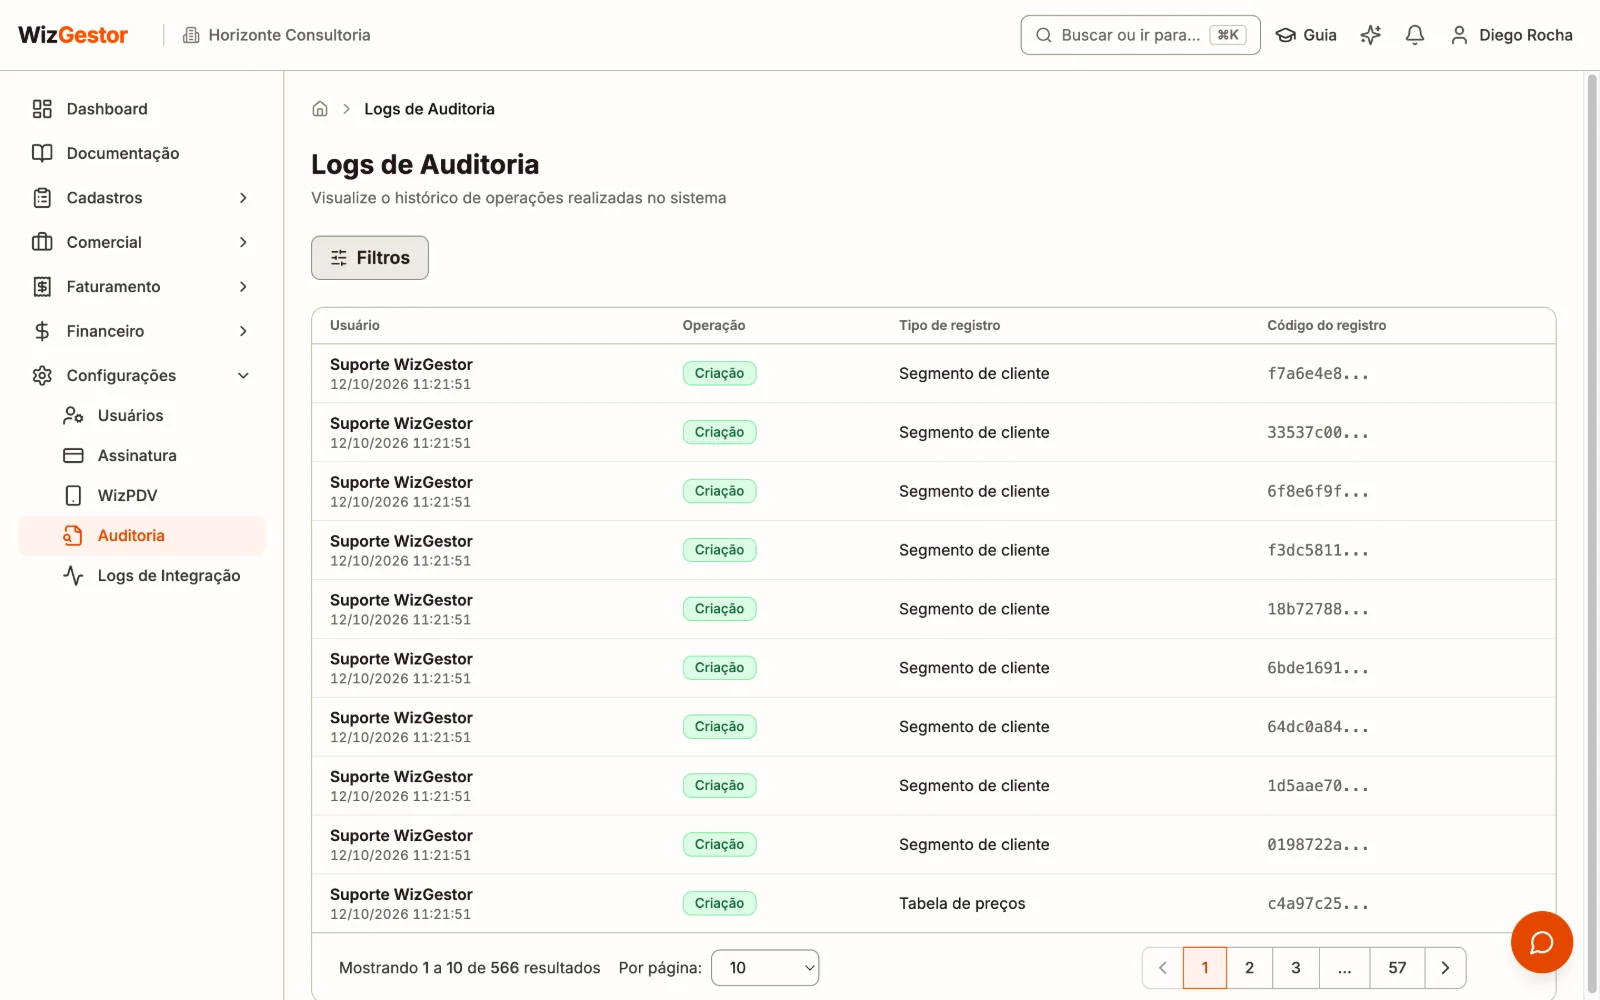Image resolution: width=1600 pixels, height=1000 pixels.
Task: Click the Comercial briefcase icon
Action: [42, 242]
